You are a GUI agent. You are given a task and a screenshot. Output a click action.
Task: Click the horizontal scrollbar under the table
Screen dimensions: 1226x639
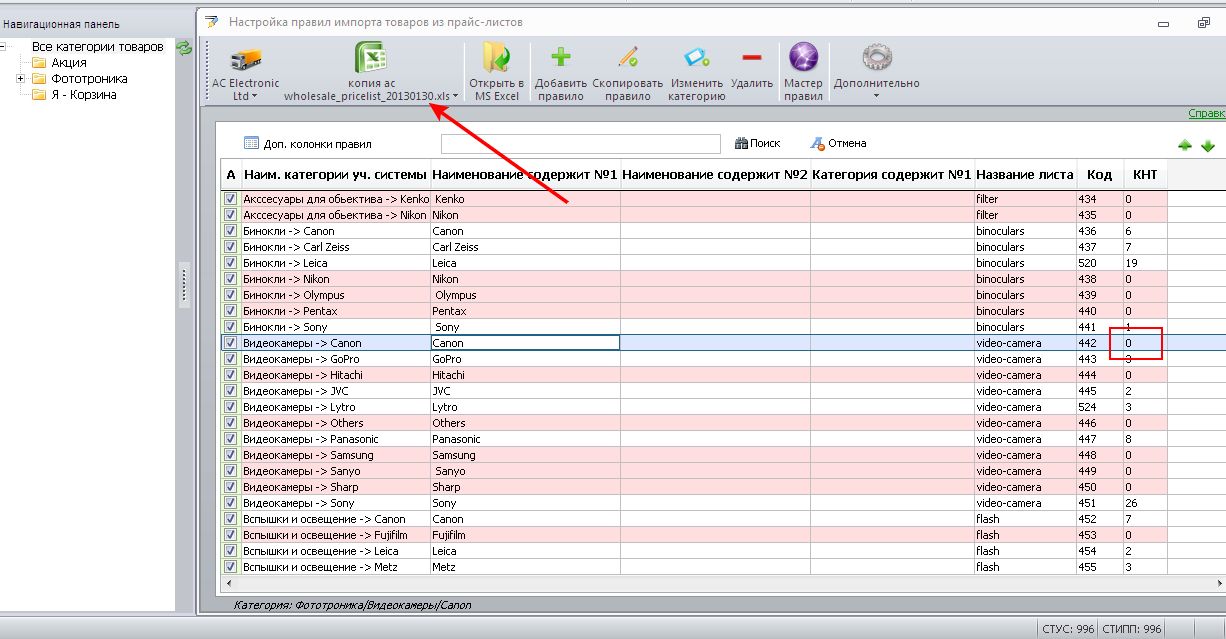(x=723, y=582)
